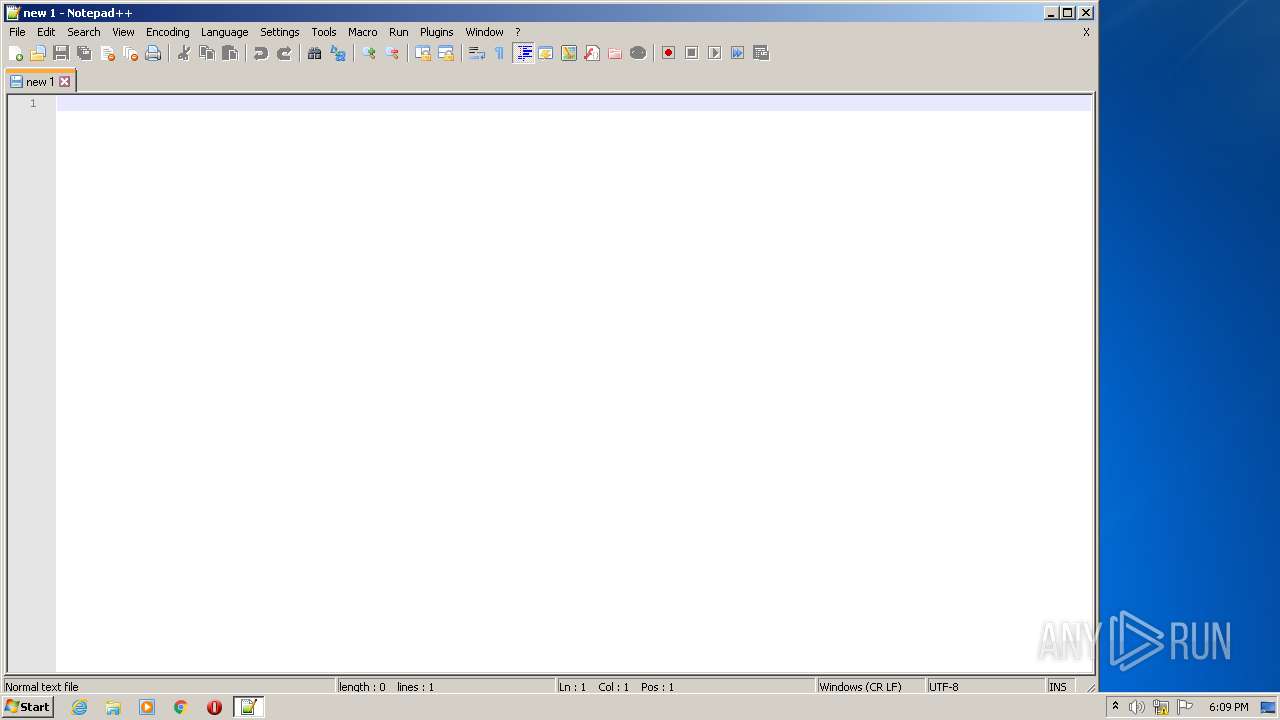Open the Settings menu
This screenshot has width=1280, height=720.
280,32
